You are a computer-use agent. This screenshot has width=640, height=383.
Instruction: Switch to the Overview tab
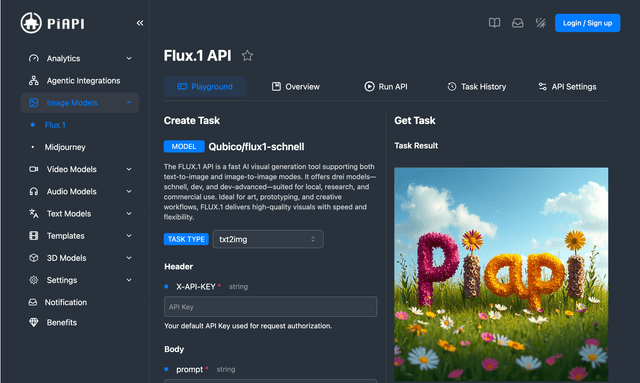pyautogui.click(x=296, y=87)
